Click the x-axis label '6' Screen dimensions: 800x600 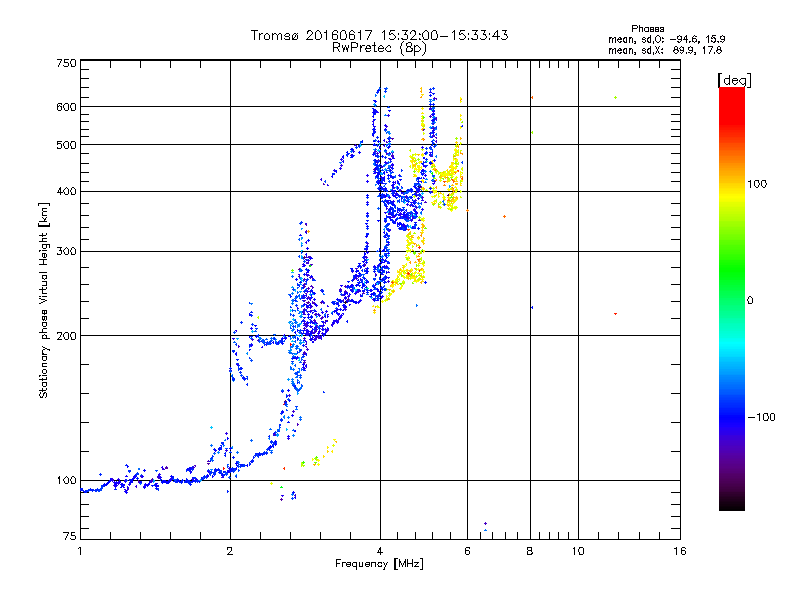click(x=467, y=551)
